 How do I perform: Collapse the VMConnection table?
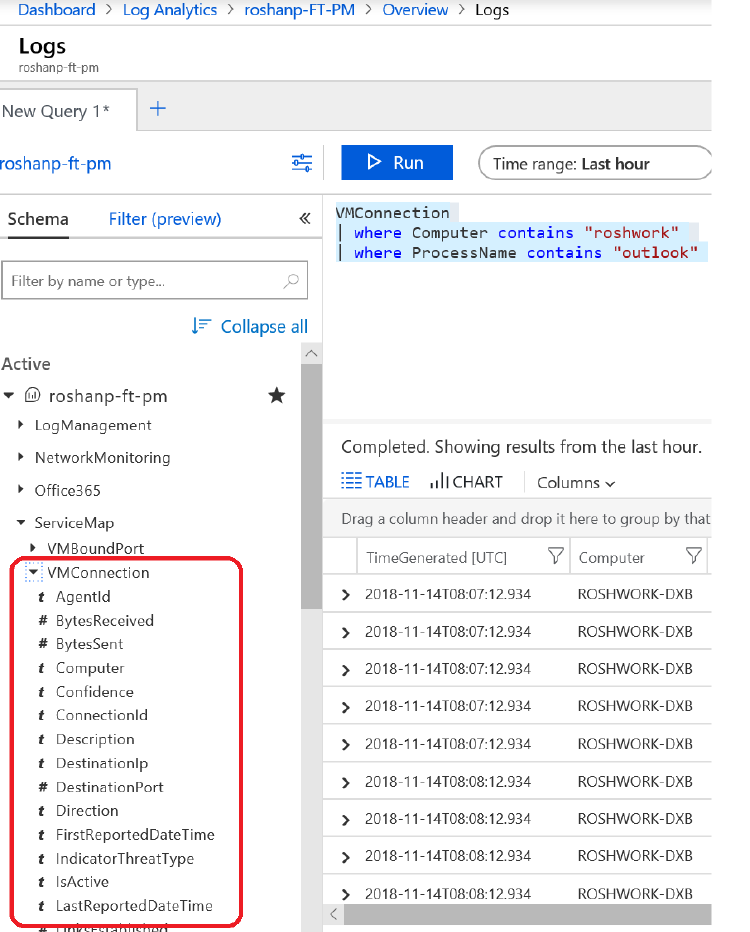[x=33, y=572]
